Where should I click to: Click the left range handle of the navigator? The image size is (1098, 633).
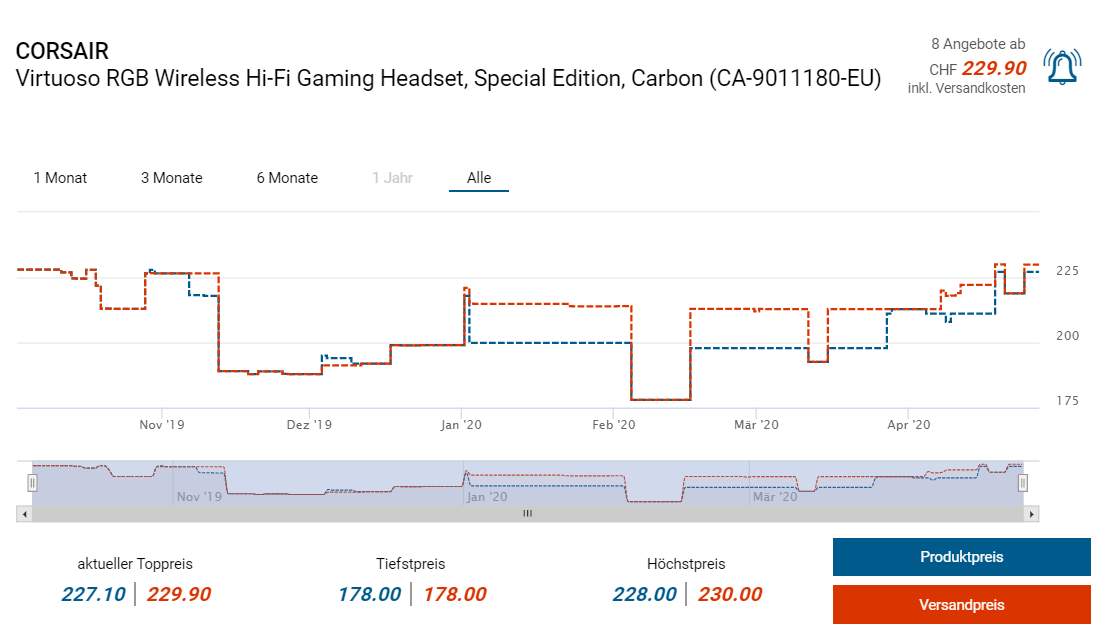point(32,483)
